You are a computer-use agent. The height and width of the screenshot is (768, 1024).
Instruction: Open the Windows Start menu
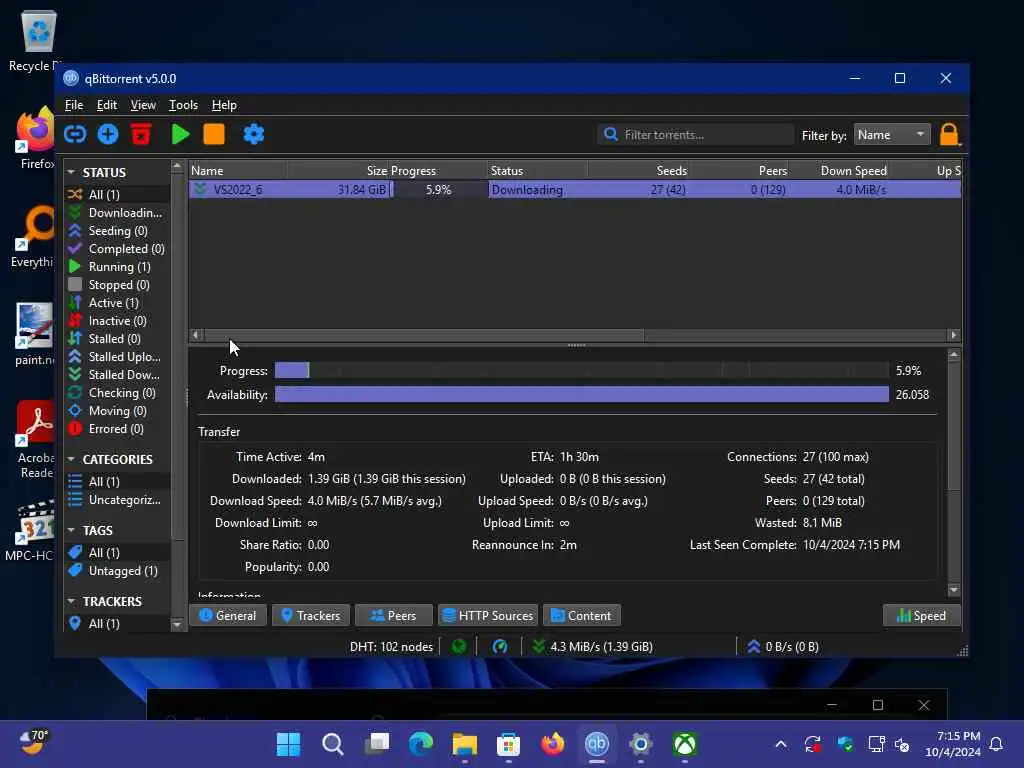[288, 744]
